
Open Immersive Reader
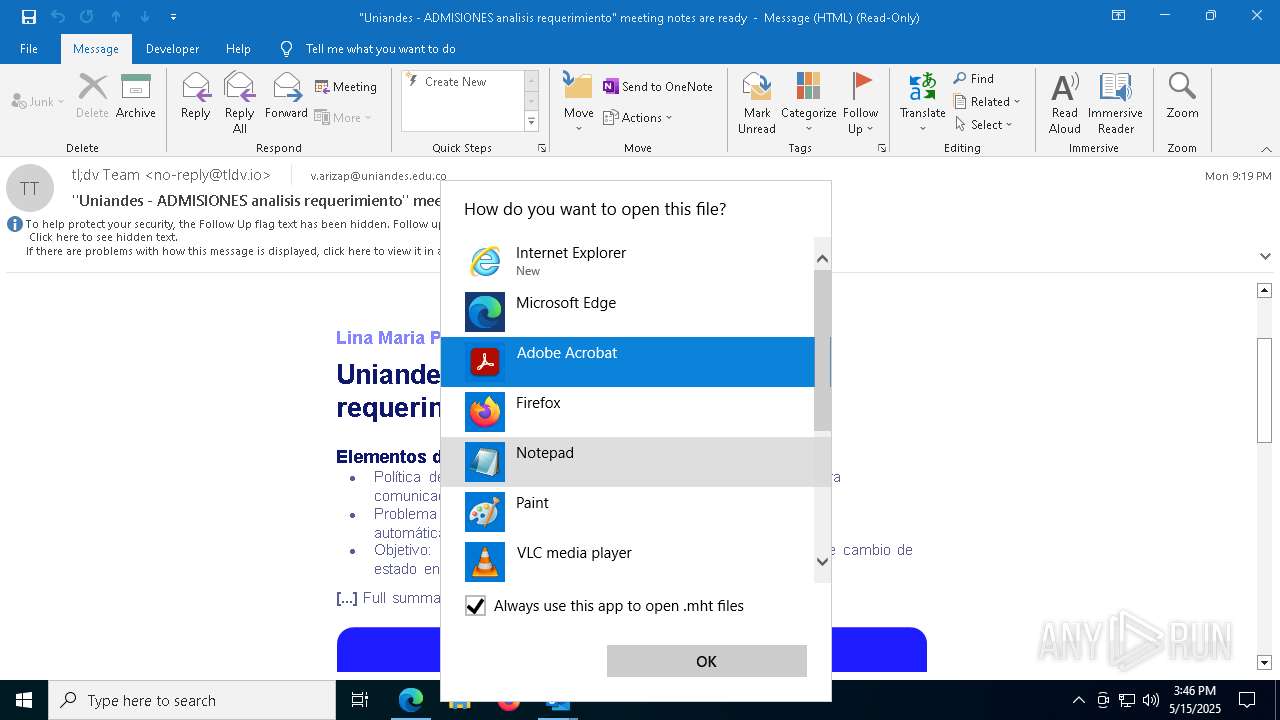(1115, 103)
